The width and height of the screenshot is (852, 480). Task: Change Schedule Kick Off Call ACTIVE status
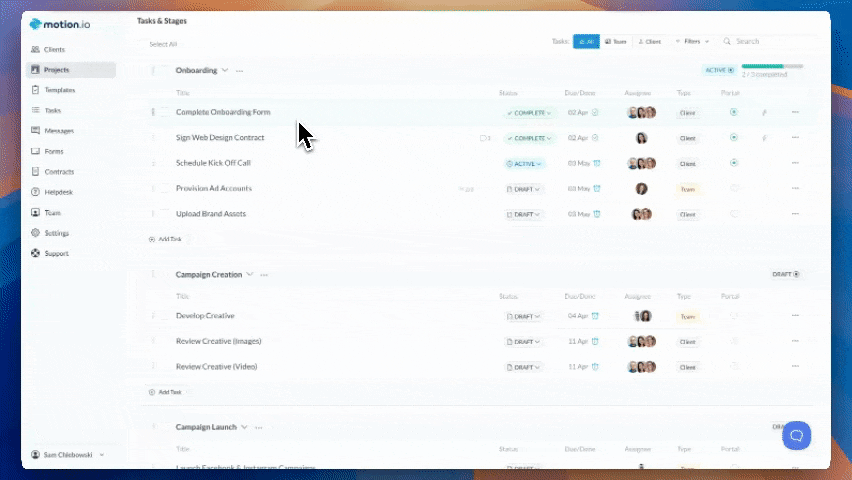[524, 164]
